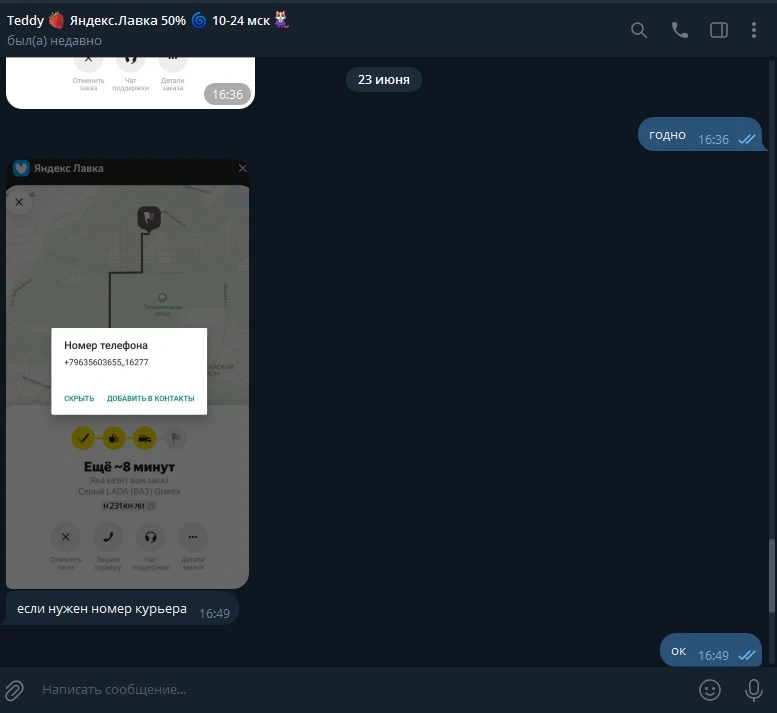The width and height of the screenshot is (777, 713).
Task: Open the Yandex Lavka map screenshot image
Action: [127, 374]
